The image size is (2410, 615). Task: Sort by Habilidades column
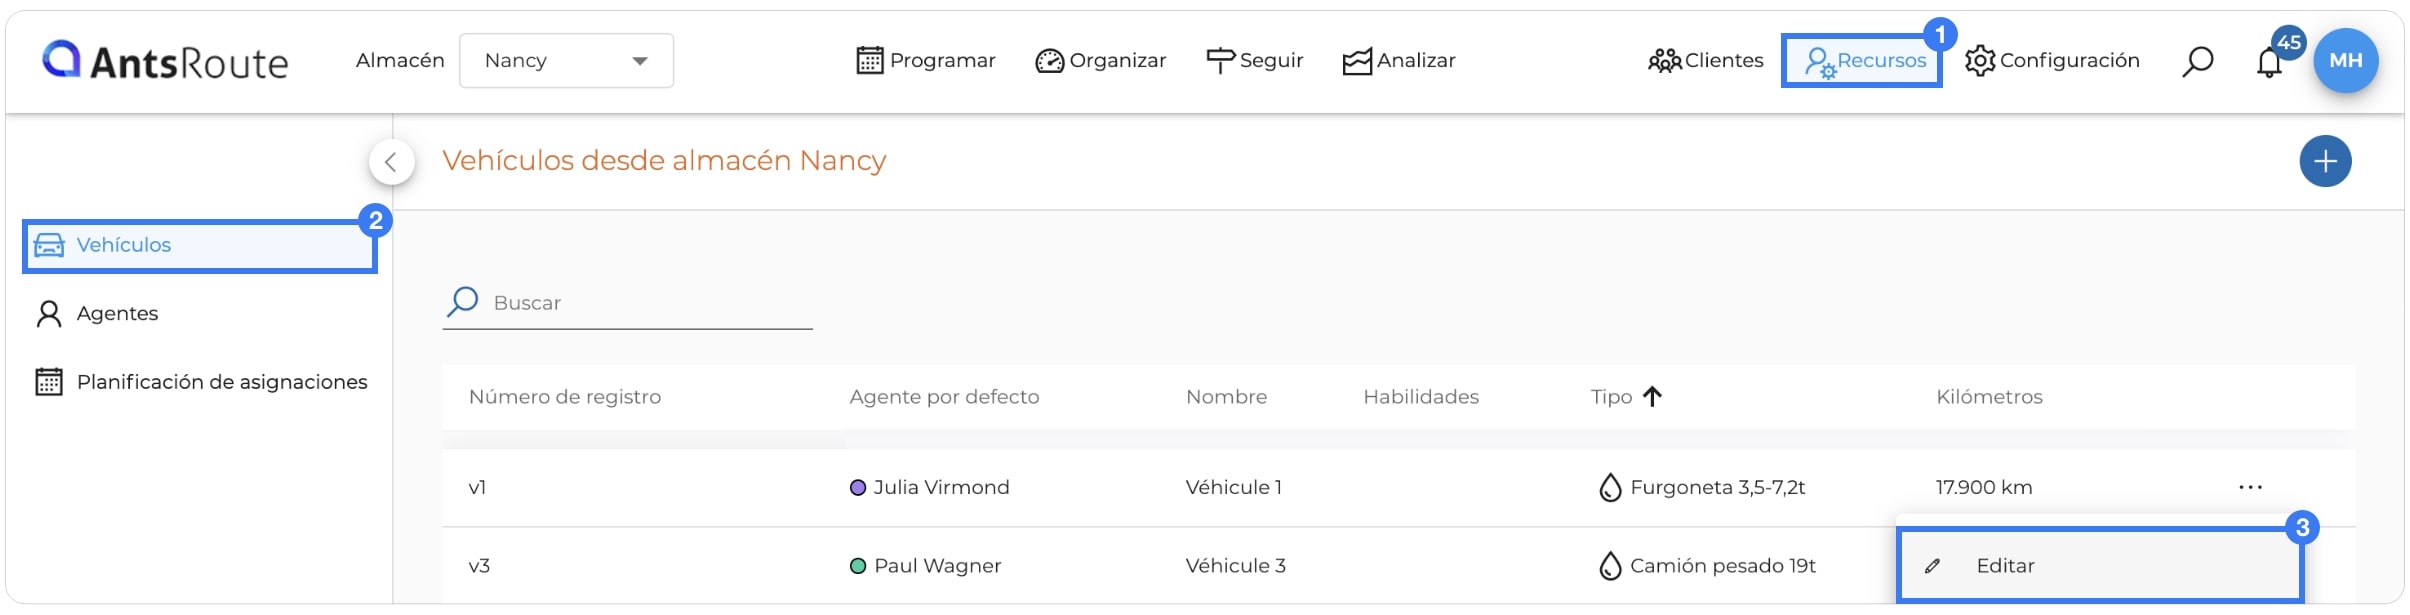(1421, 397)
